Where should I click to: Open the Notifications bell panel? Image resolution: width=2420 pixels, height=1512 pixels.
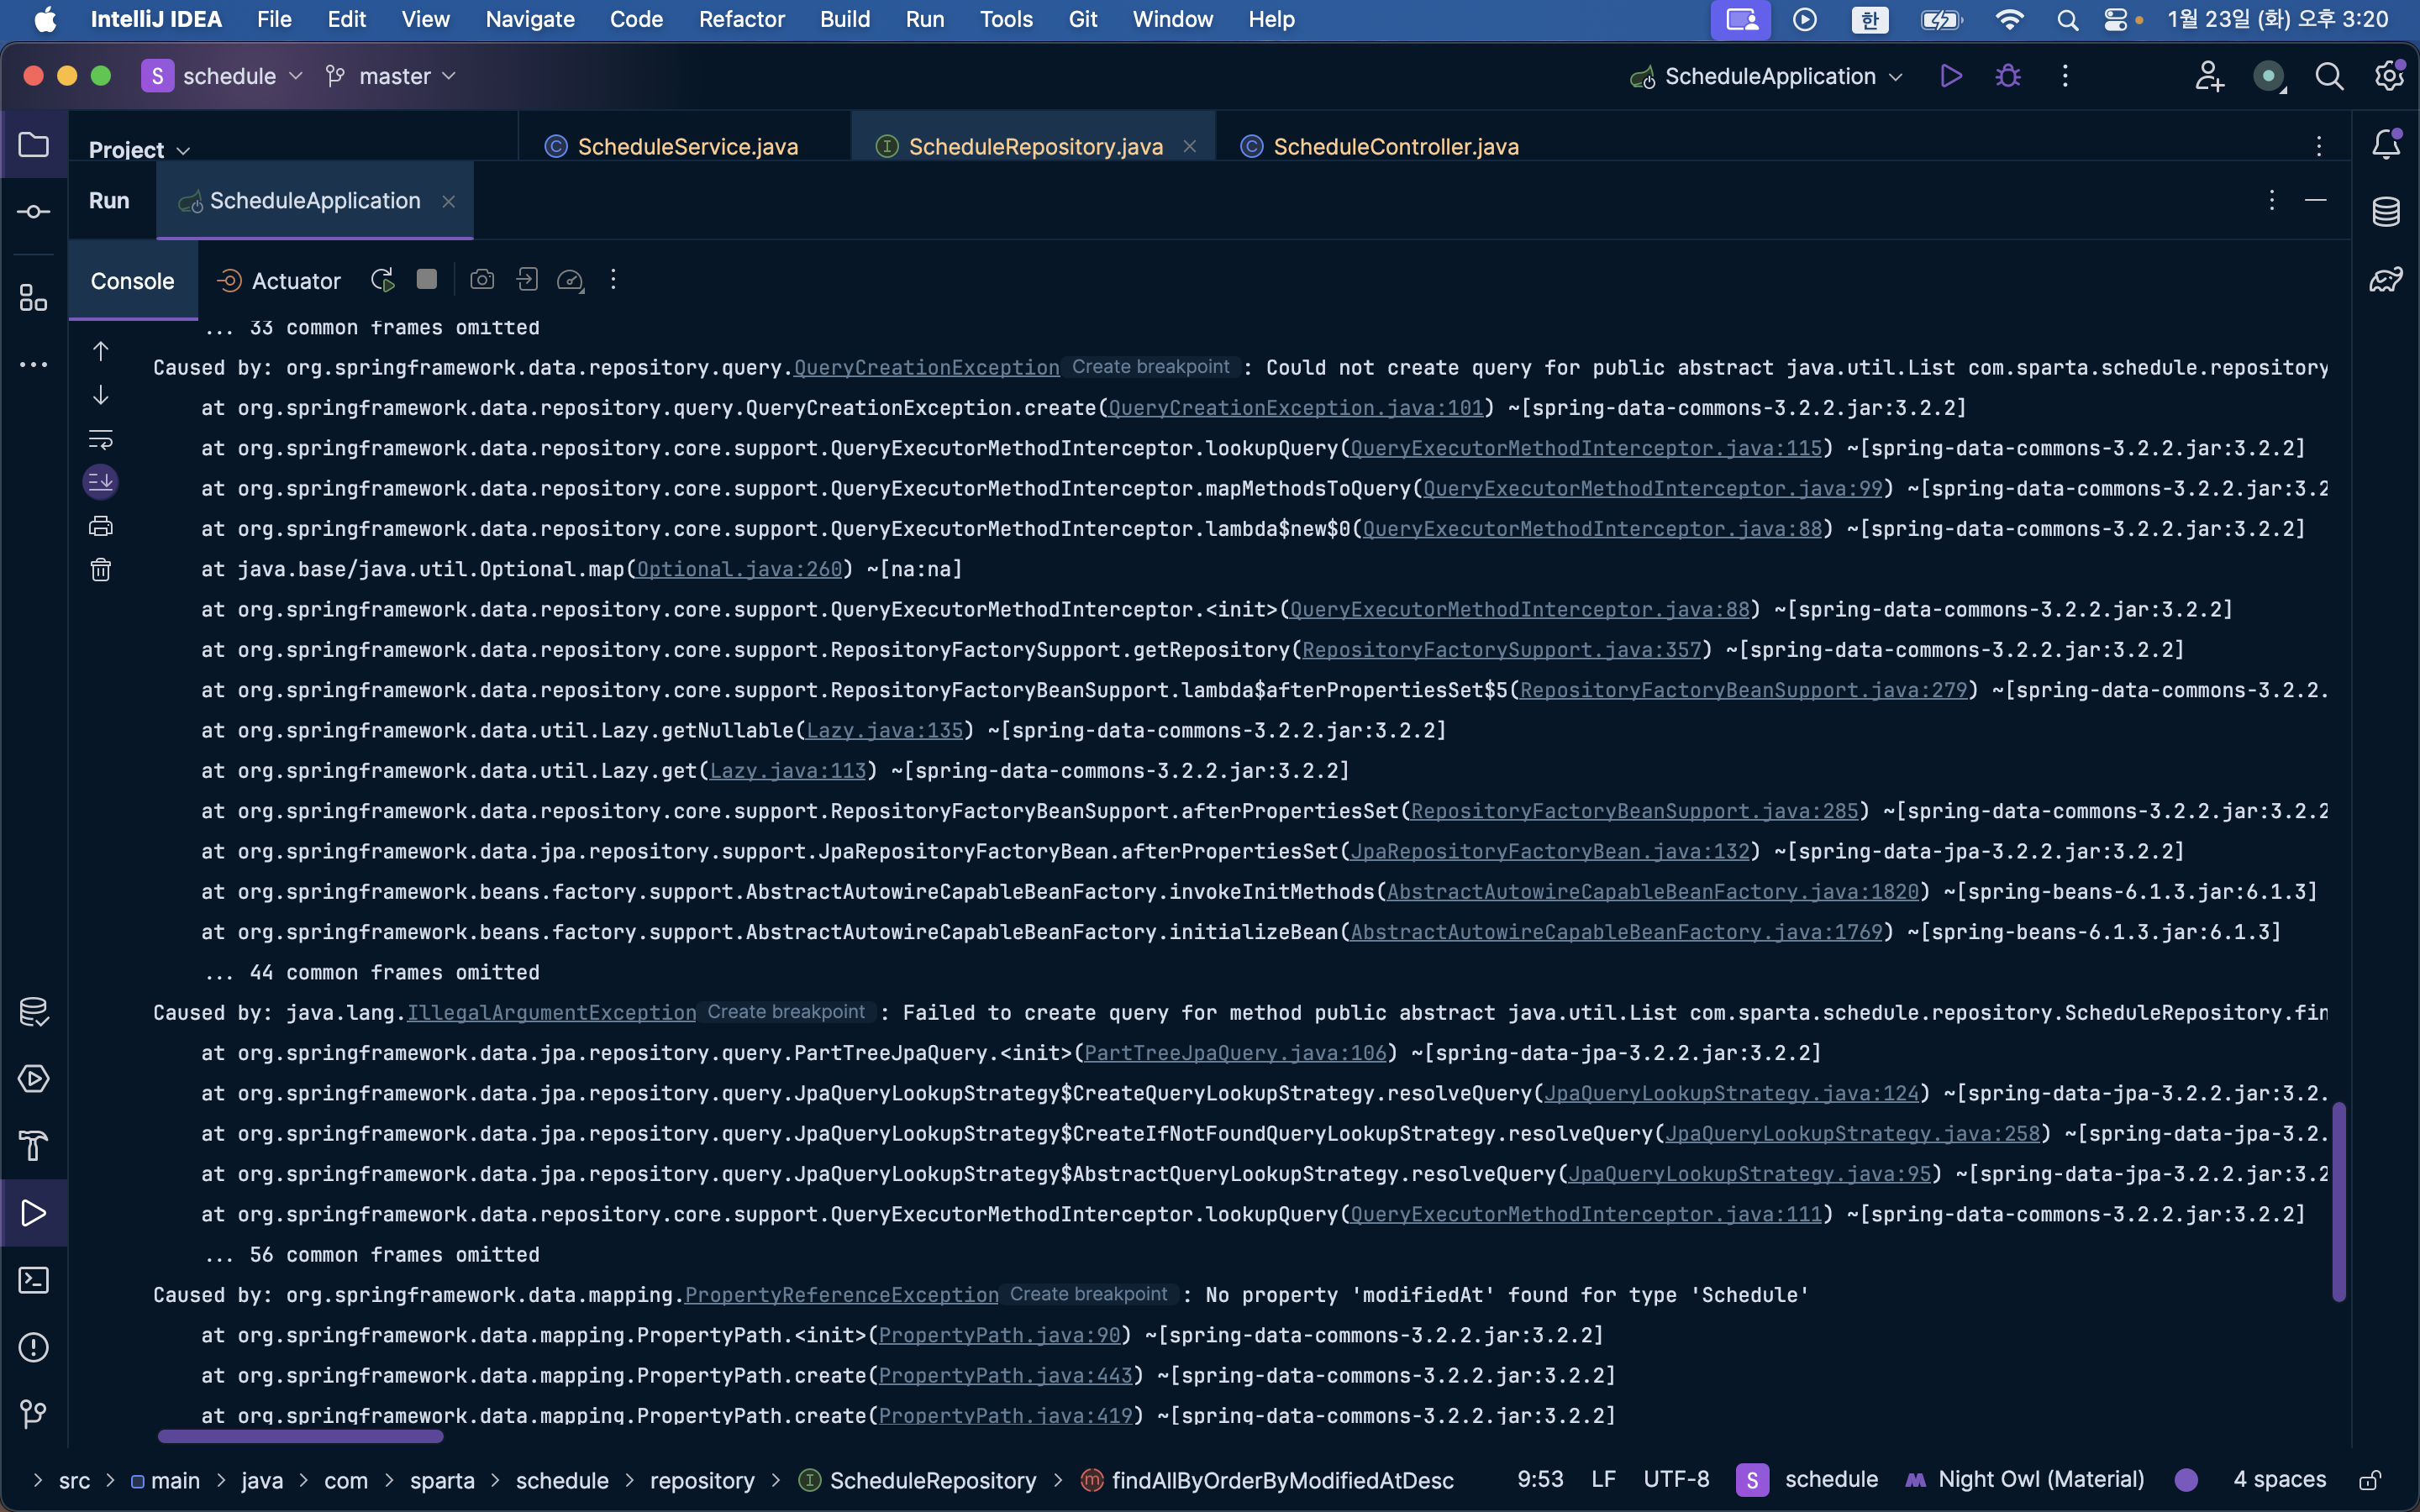[x=2386, y=145]
